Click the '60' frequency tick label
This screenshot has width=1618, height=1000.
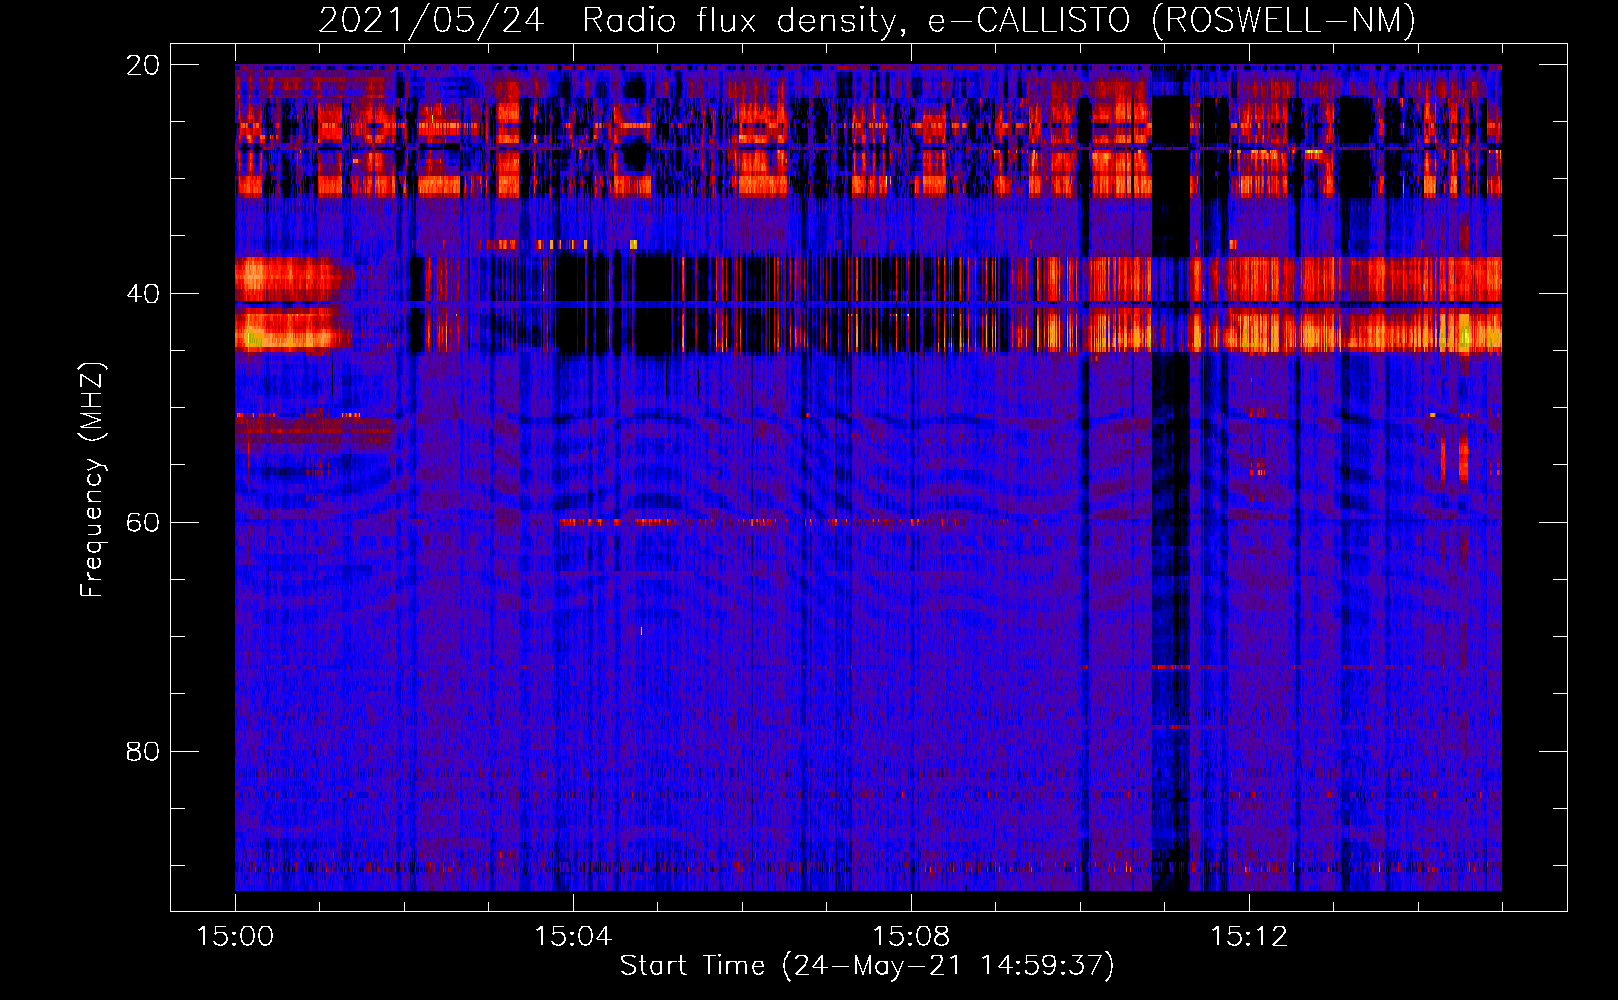[143, 523]
